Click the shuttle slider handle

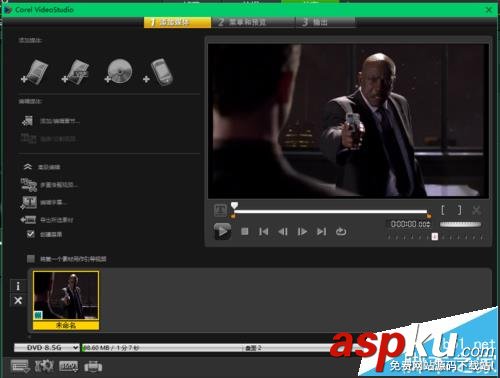click(435, 236)
